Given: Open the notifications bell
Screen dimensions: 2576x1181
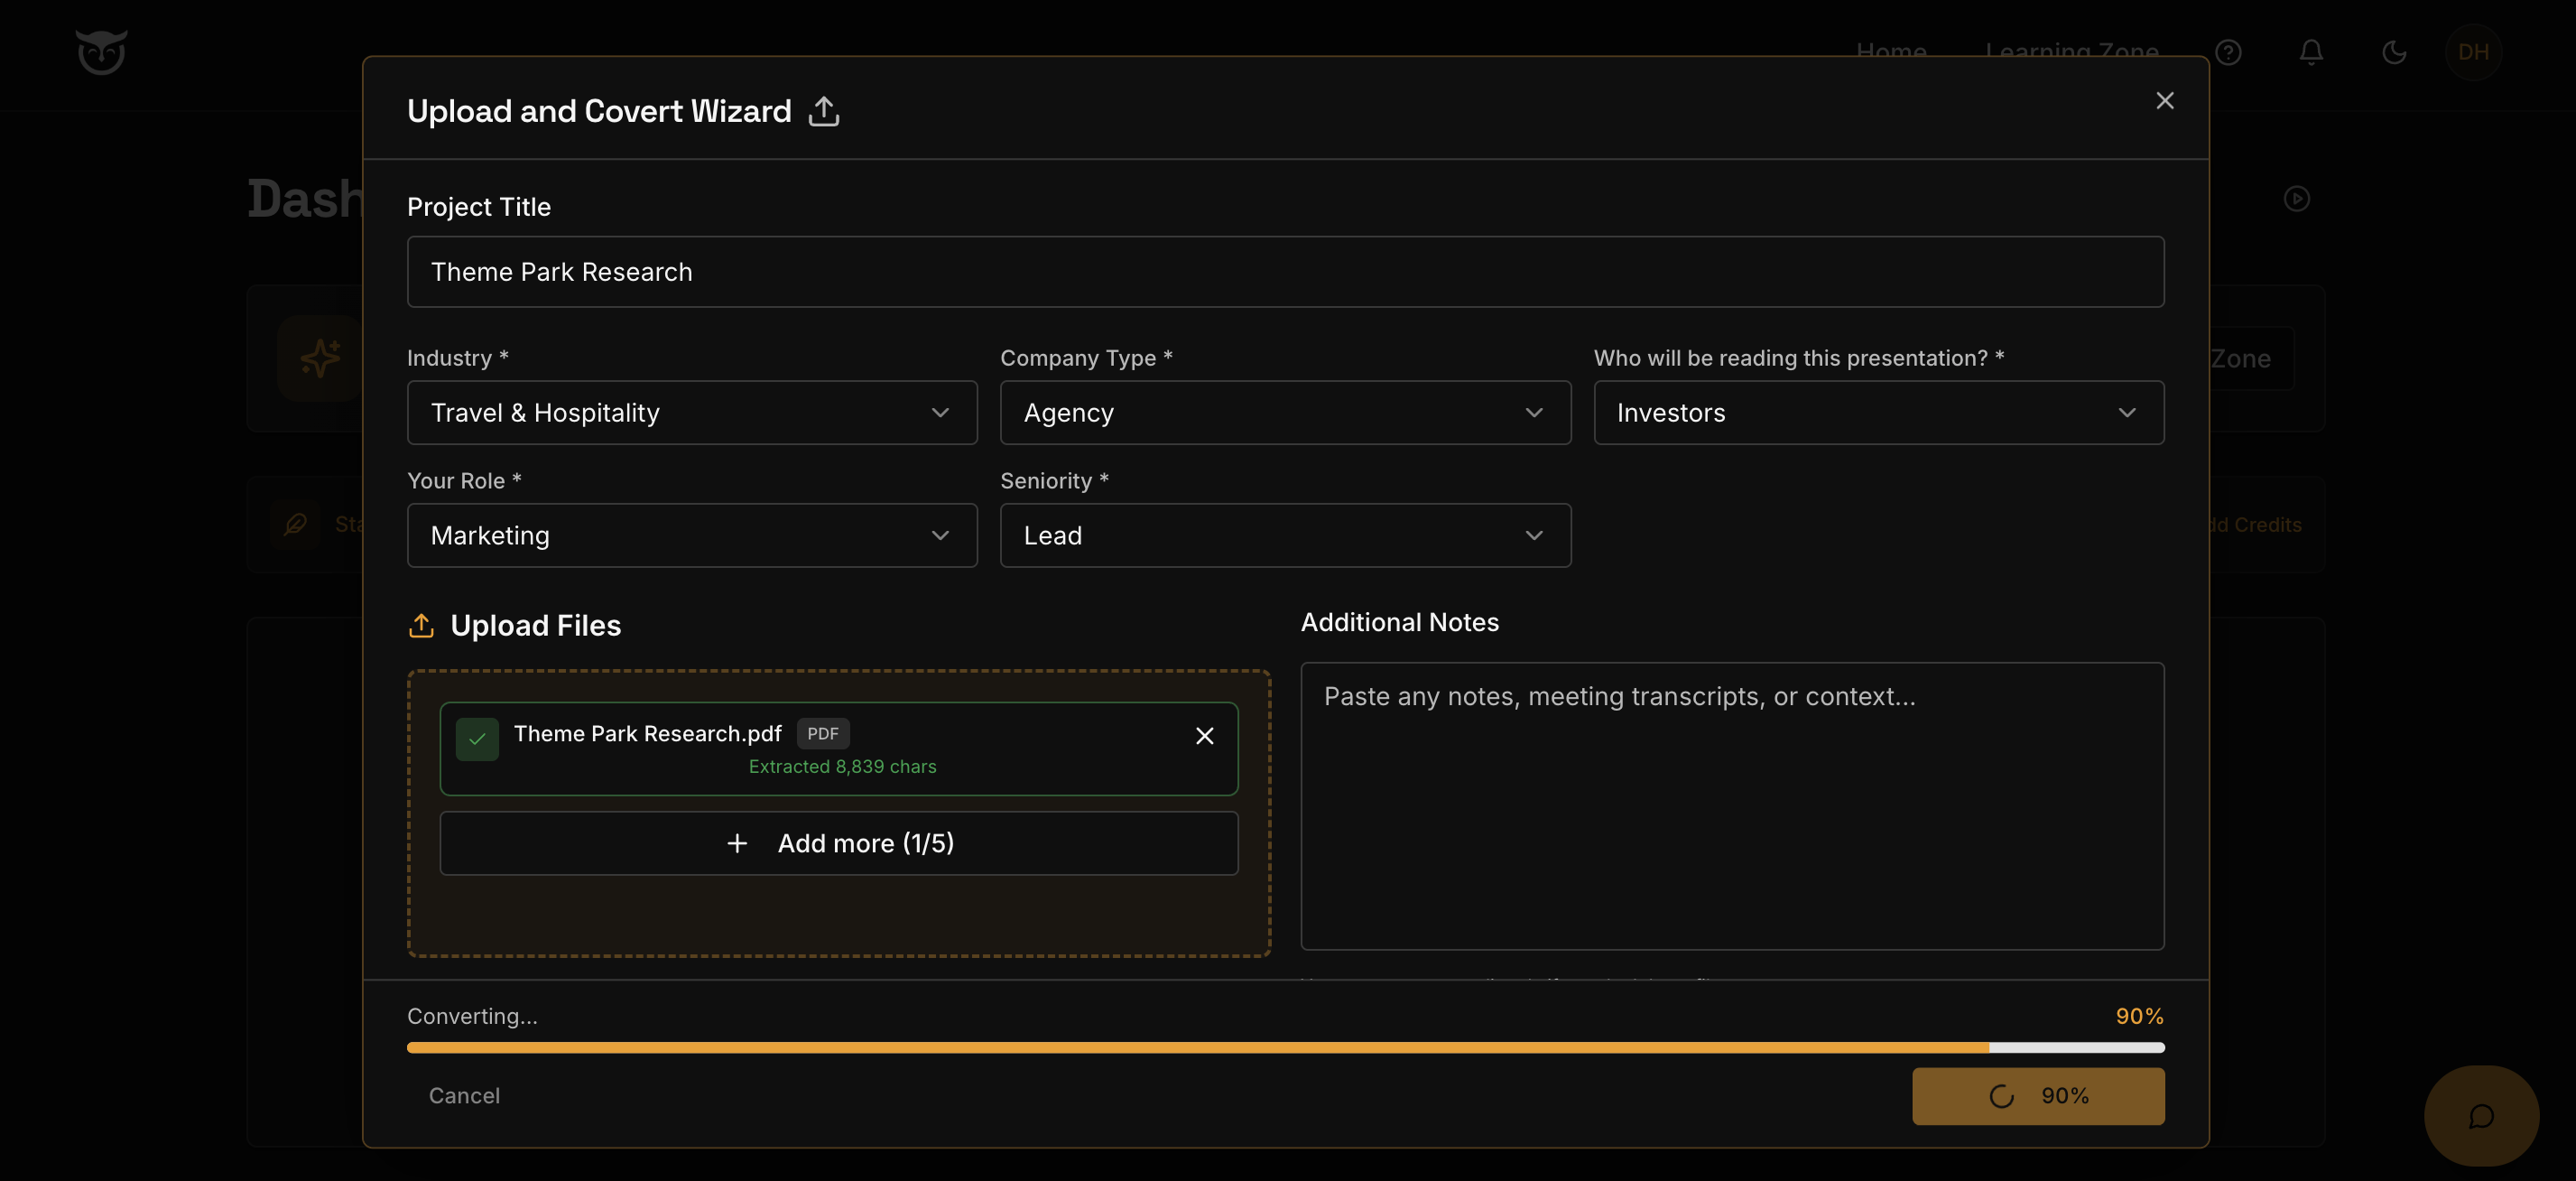Looking at the screenshot, I should (2311, 53).
